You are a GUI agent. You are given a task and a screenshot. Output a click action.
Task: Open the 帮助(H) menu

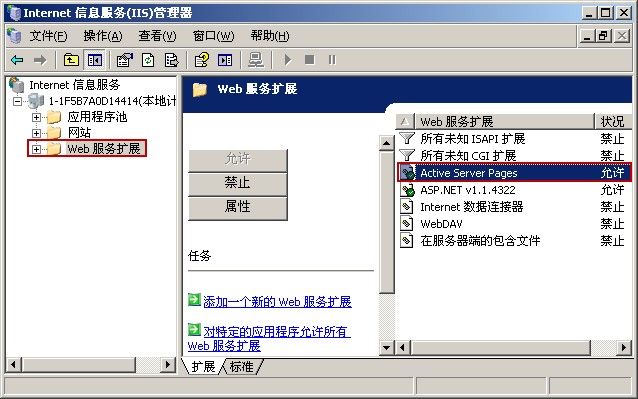[270, 36]
